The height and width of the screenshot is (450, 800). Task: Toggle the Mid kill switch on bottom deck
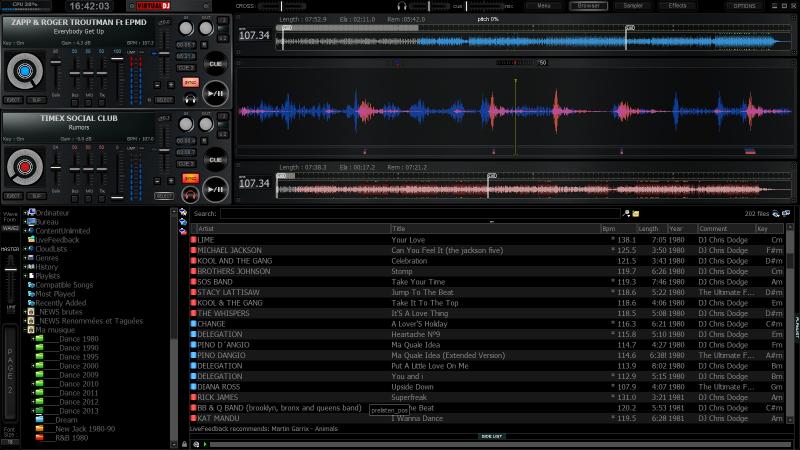point(89,197)
